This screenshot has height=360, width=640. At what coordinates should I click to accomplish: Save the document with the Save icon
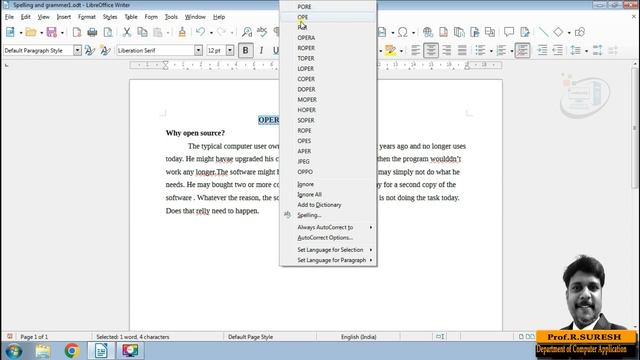click(51, 32)
